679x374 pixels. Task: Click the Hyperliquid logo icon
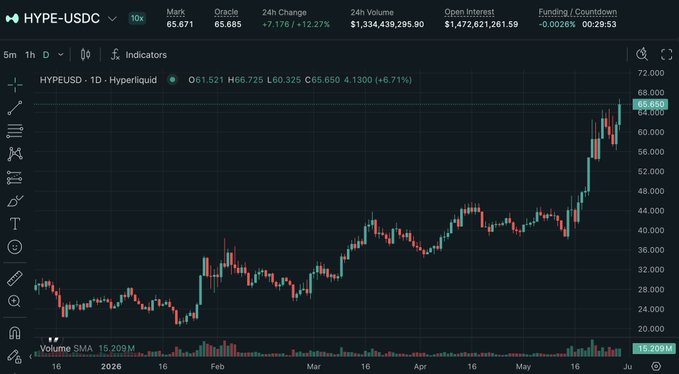pos(12,19)
